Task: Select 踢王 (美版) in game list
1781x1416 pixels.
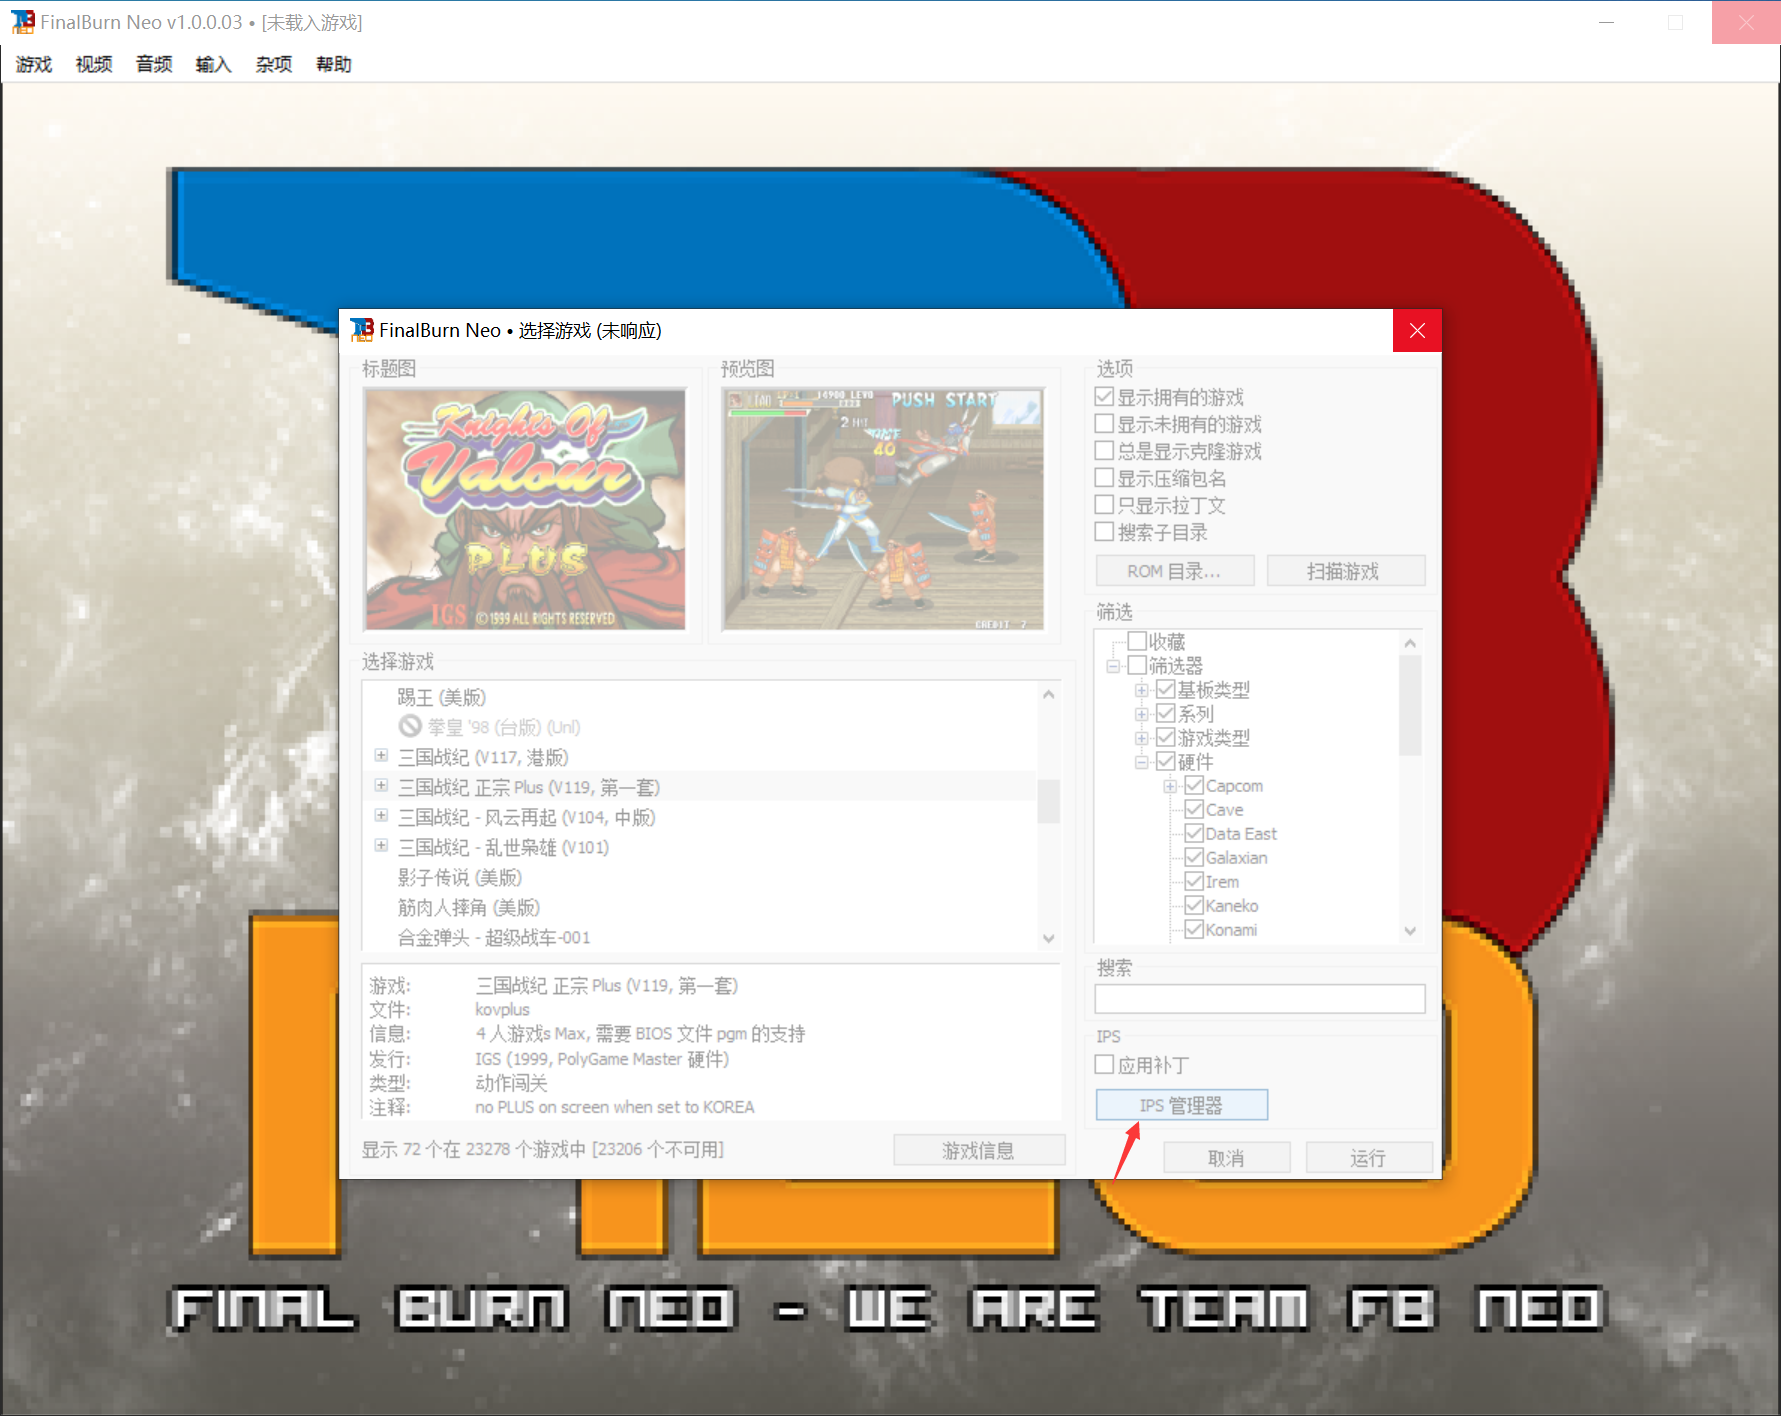Action: point(442,697)
